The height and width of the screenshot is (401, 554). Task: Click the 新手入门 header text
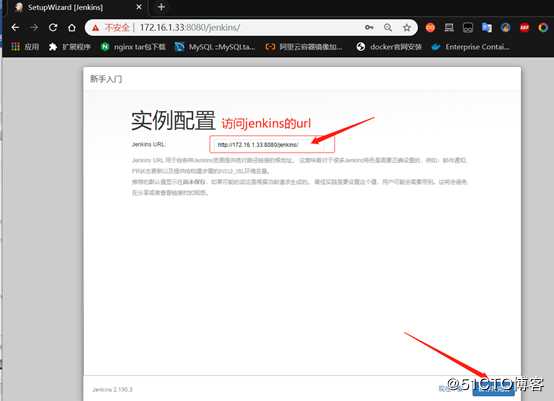(106, 79)
